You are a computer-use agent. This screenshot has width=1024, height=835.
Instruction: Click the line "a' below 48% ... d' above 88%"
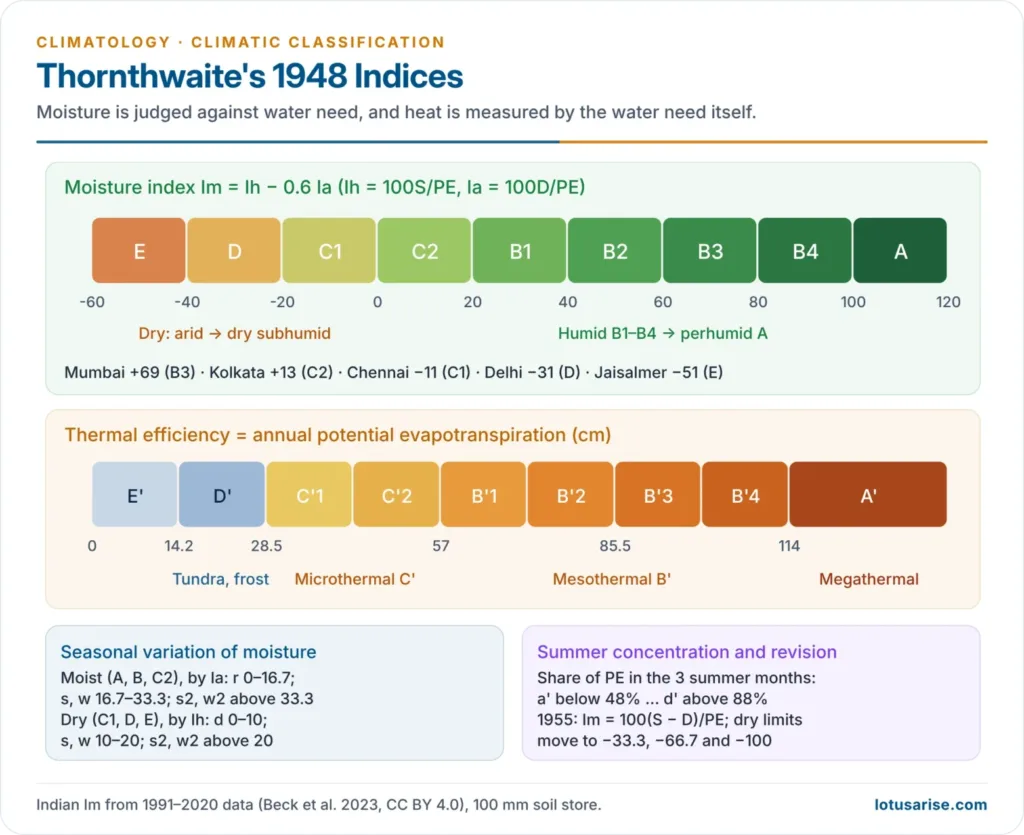coord(652,699)
